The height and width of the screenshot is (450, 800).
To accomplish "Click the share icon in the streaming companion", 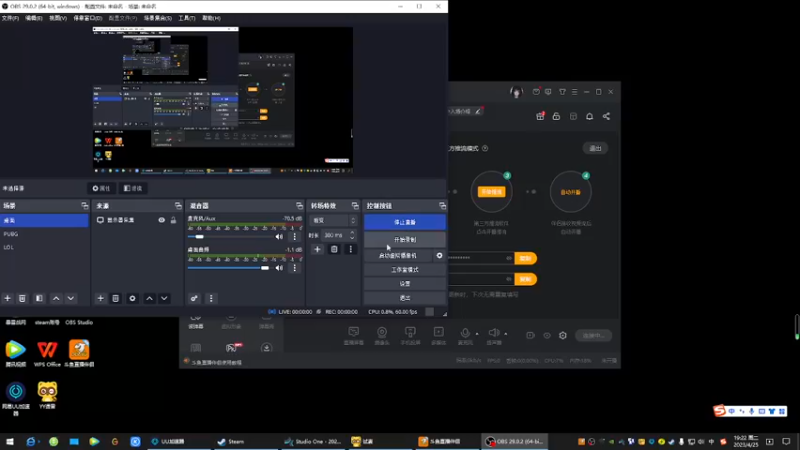I will tap(606, 116).
